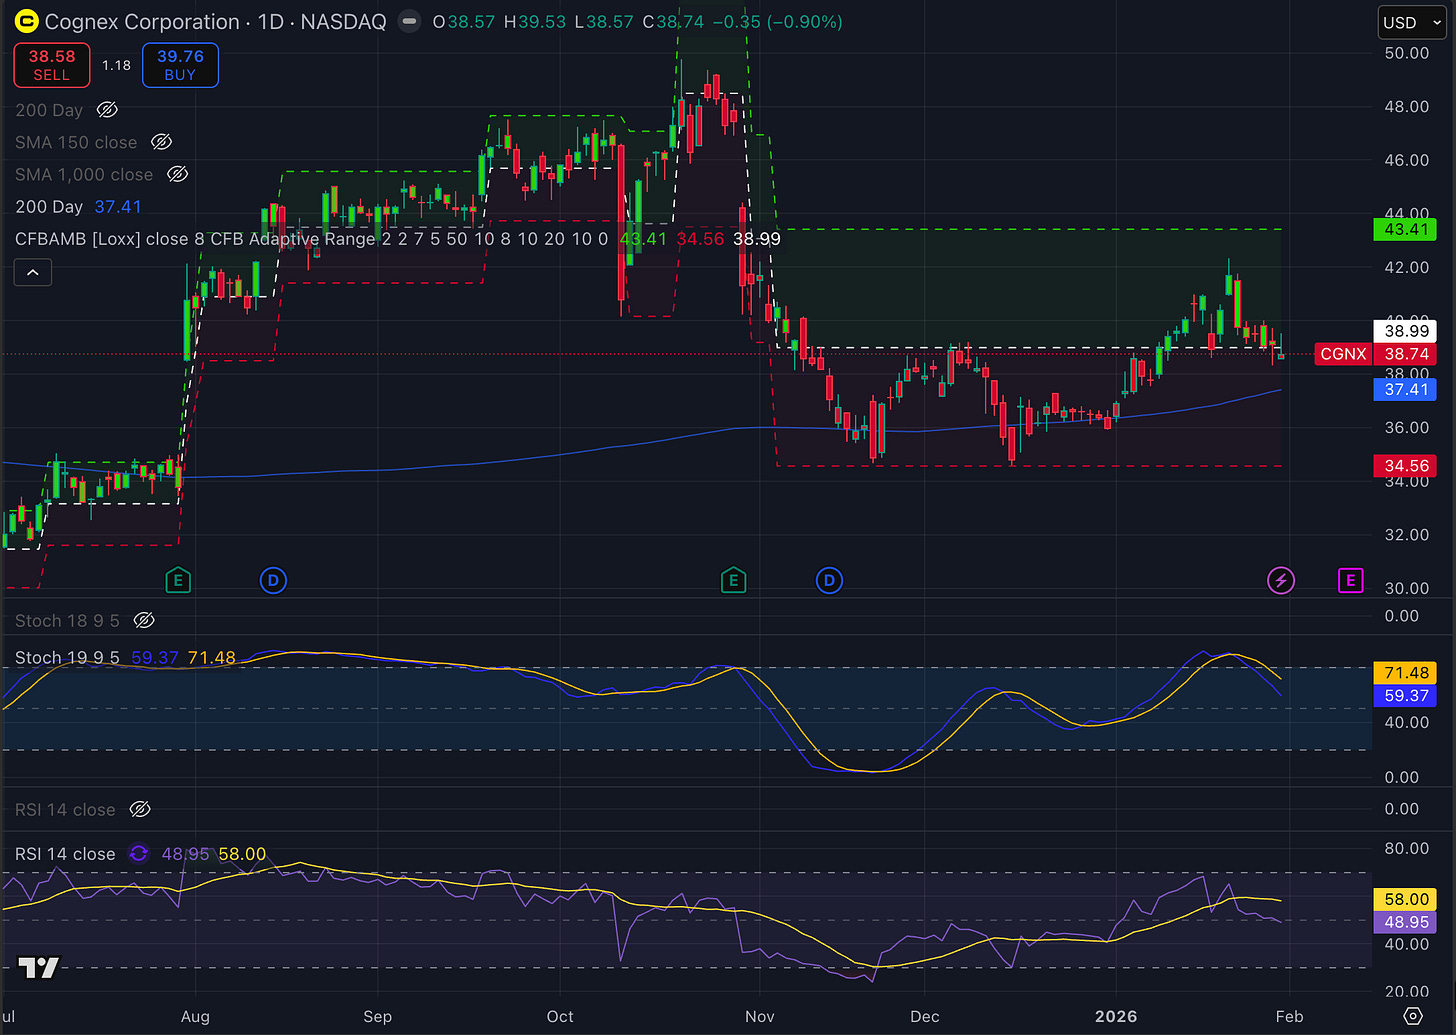Image resolution: width=1456 pixels, height=1035 pixels.
Task: Click the RSI 14 close refresh icon
Action: [138, 853]
